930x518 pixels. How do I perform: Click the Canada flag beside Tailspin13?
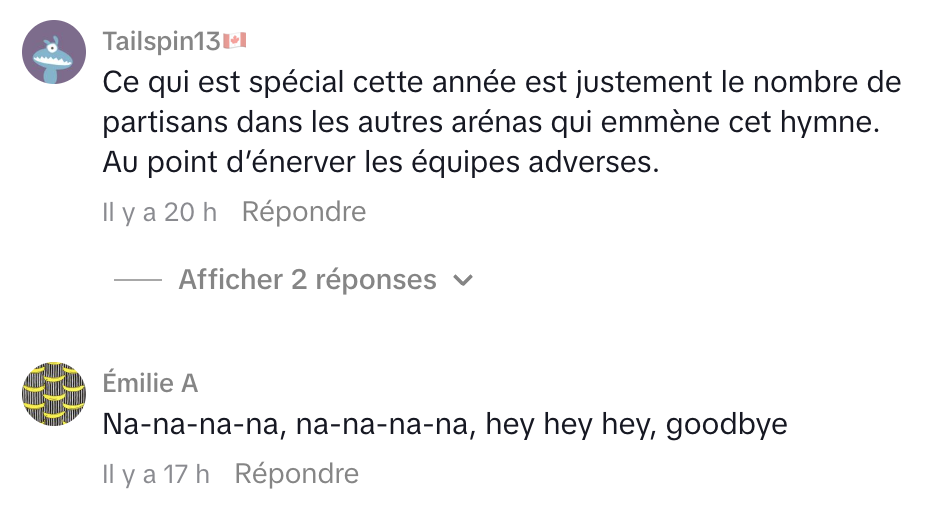pos(235,40)
